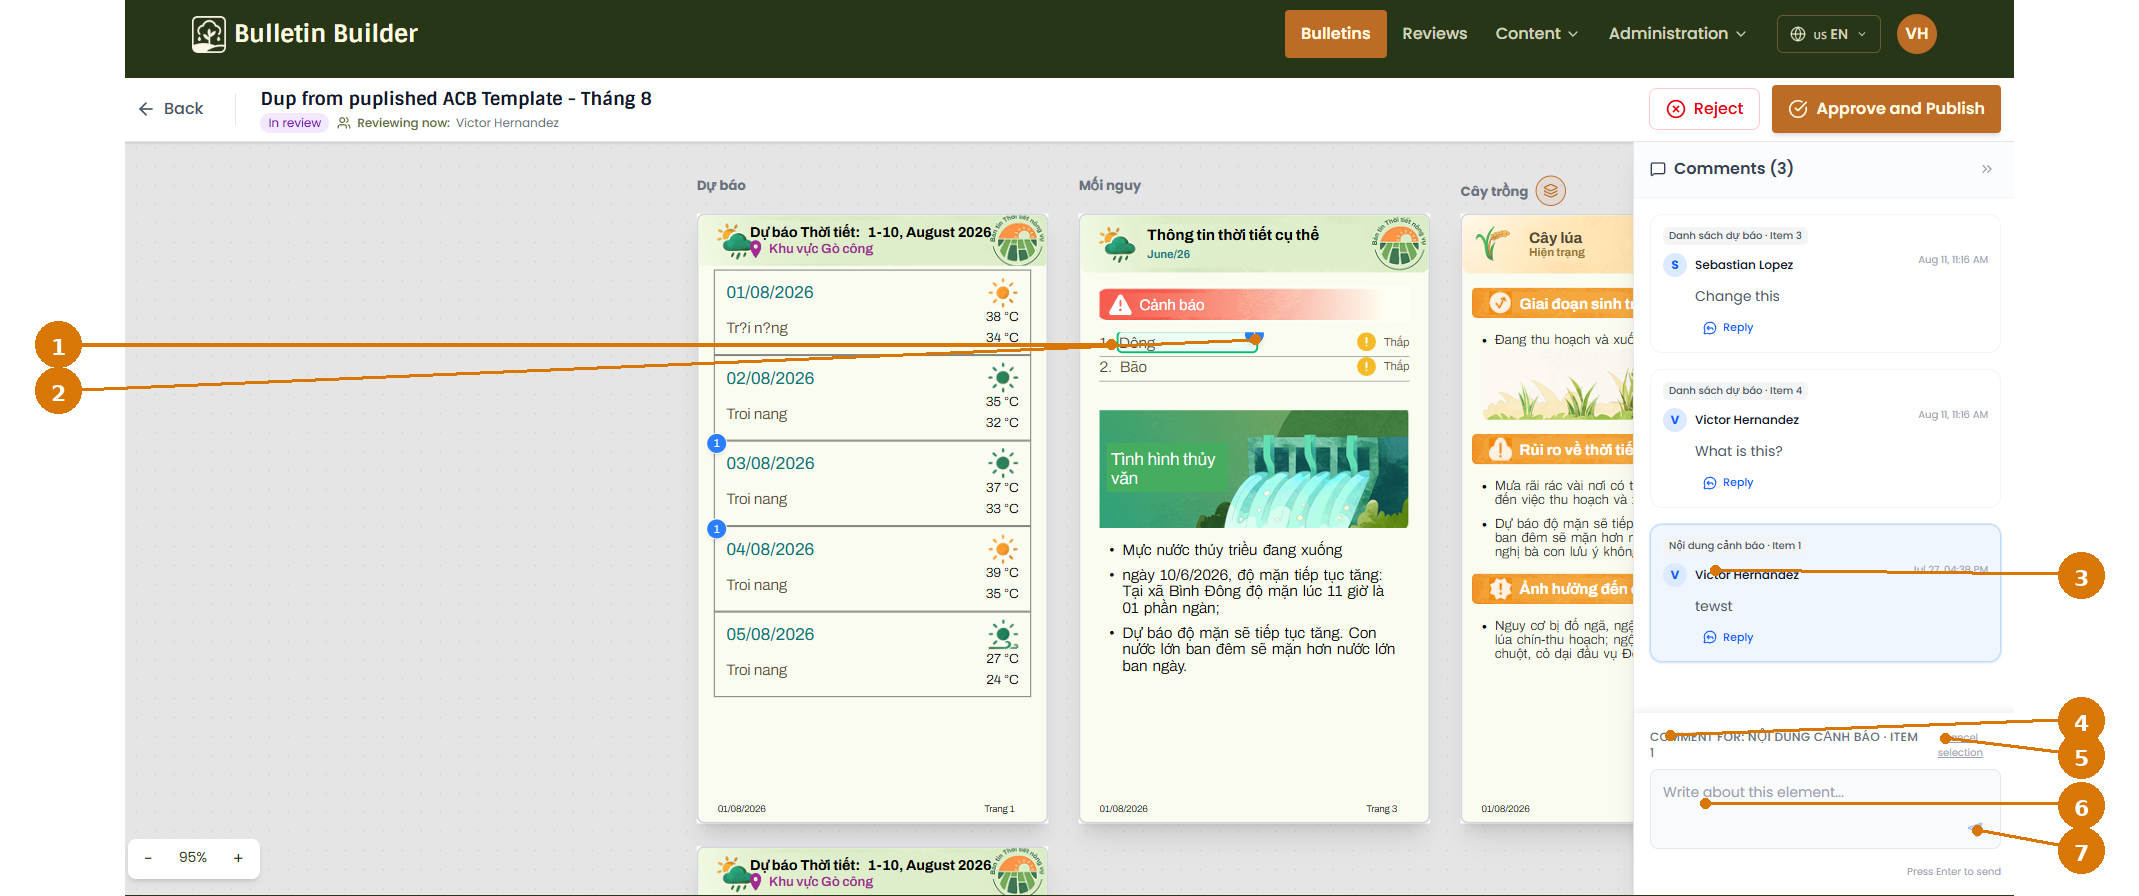The height and width of the screenshot is (896, 2139).
Task: Zoom out with the minus button
Action: [x=148, y=858]
